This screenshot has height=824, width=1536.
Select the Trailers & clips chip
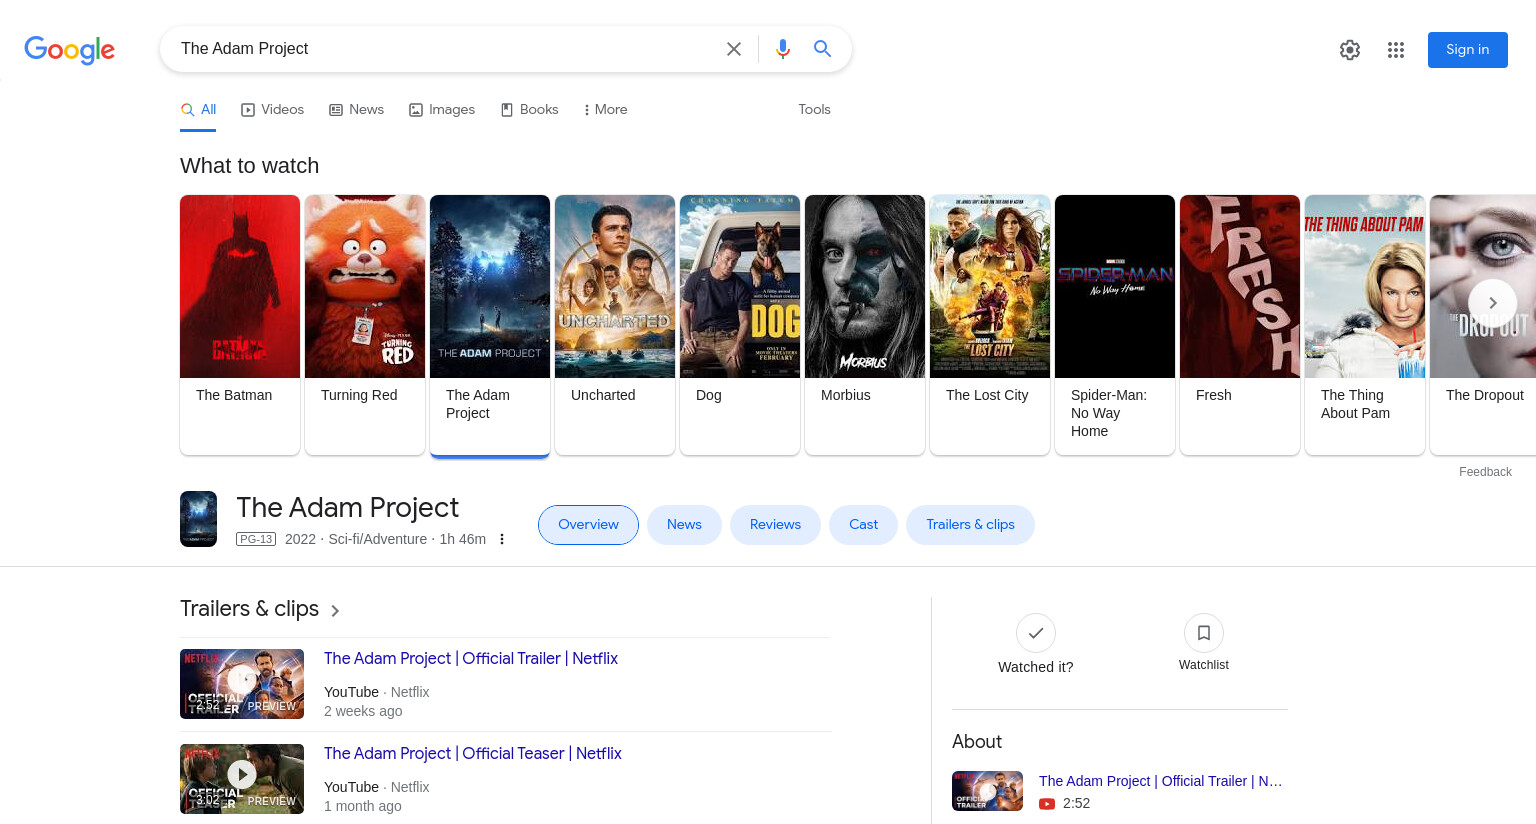pos(970,525)
